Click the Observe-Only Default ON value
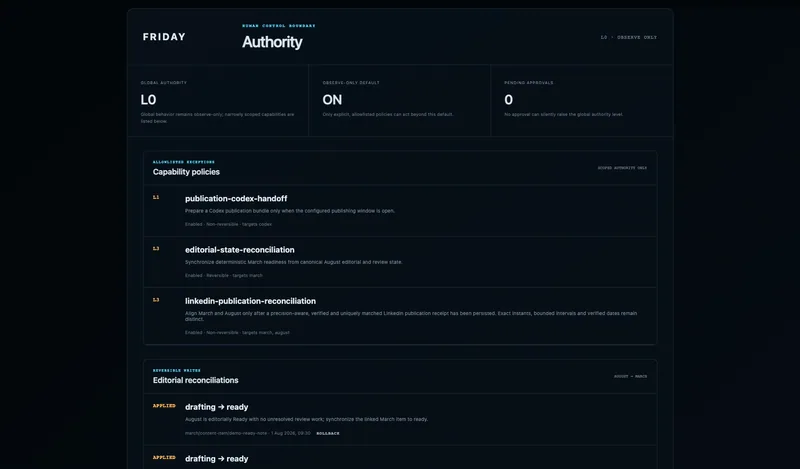Viewport: 800px width, 469px height. click(x=332, y=100)
